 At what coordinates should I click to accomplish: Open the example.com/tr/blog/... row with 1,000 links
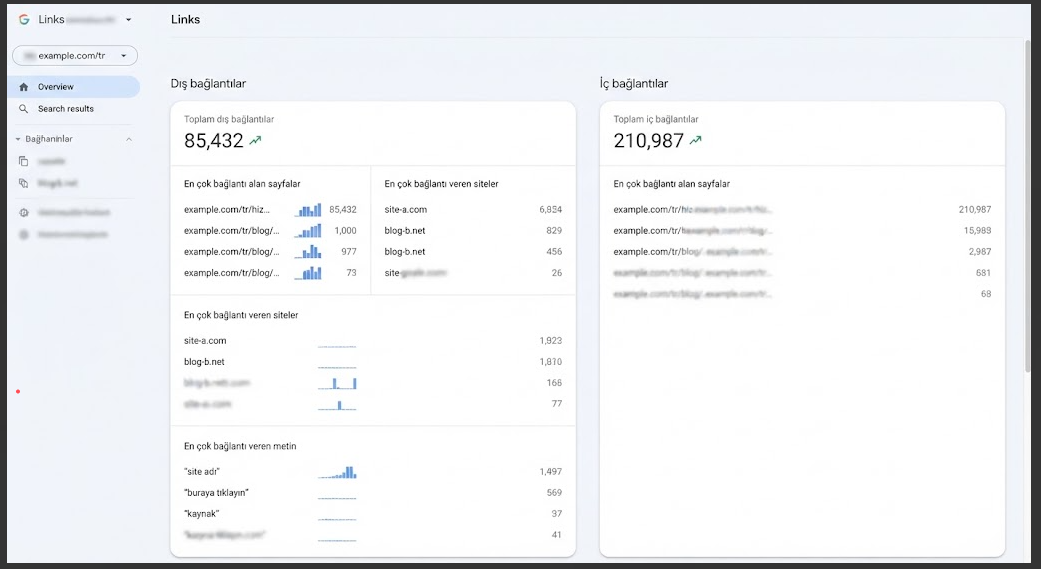pos(232,231)
